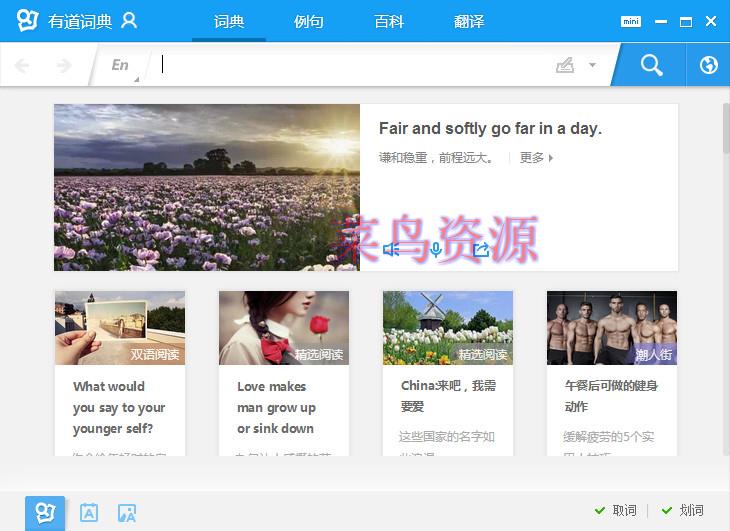
Task: Open article China来吧，我需要爱
Action: point(448,396)
